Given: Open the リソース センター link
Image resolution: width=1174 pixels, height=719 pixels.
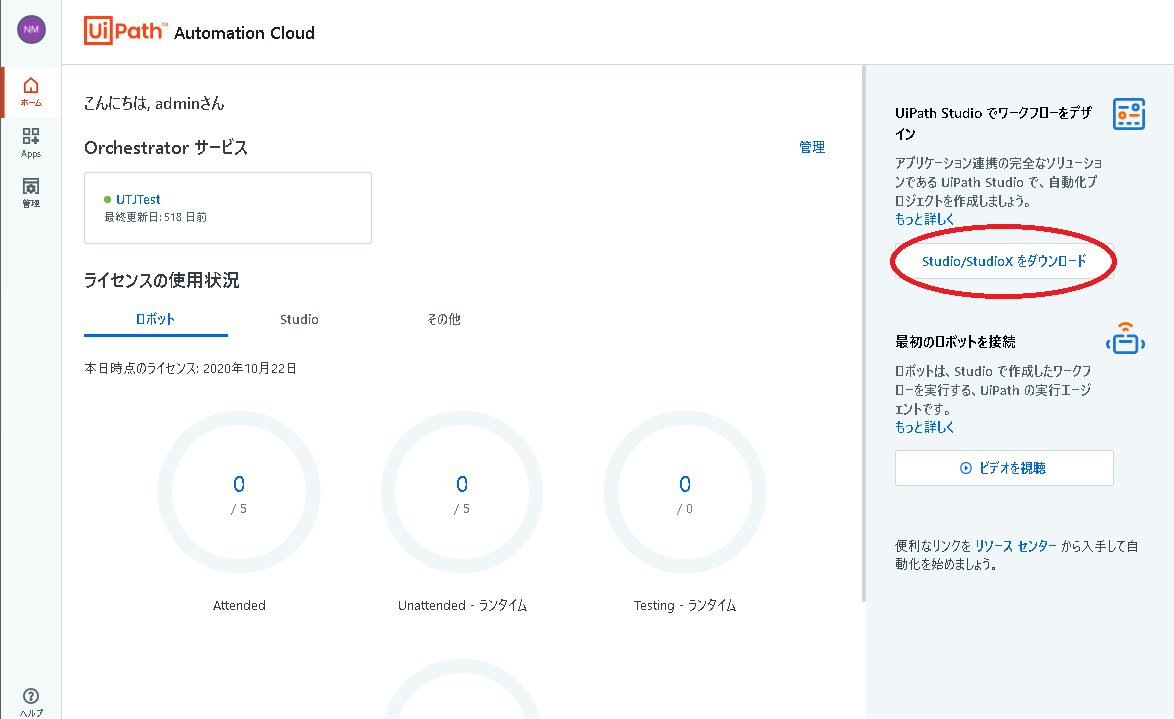Looking at the screenshot, I should coord(1016,546).
